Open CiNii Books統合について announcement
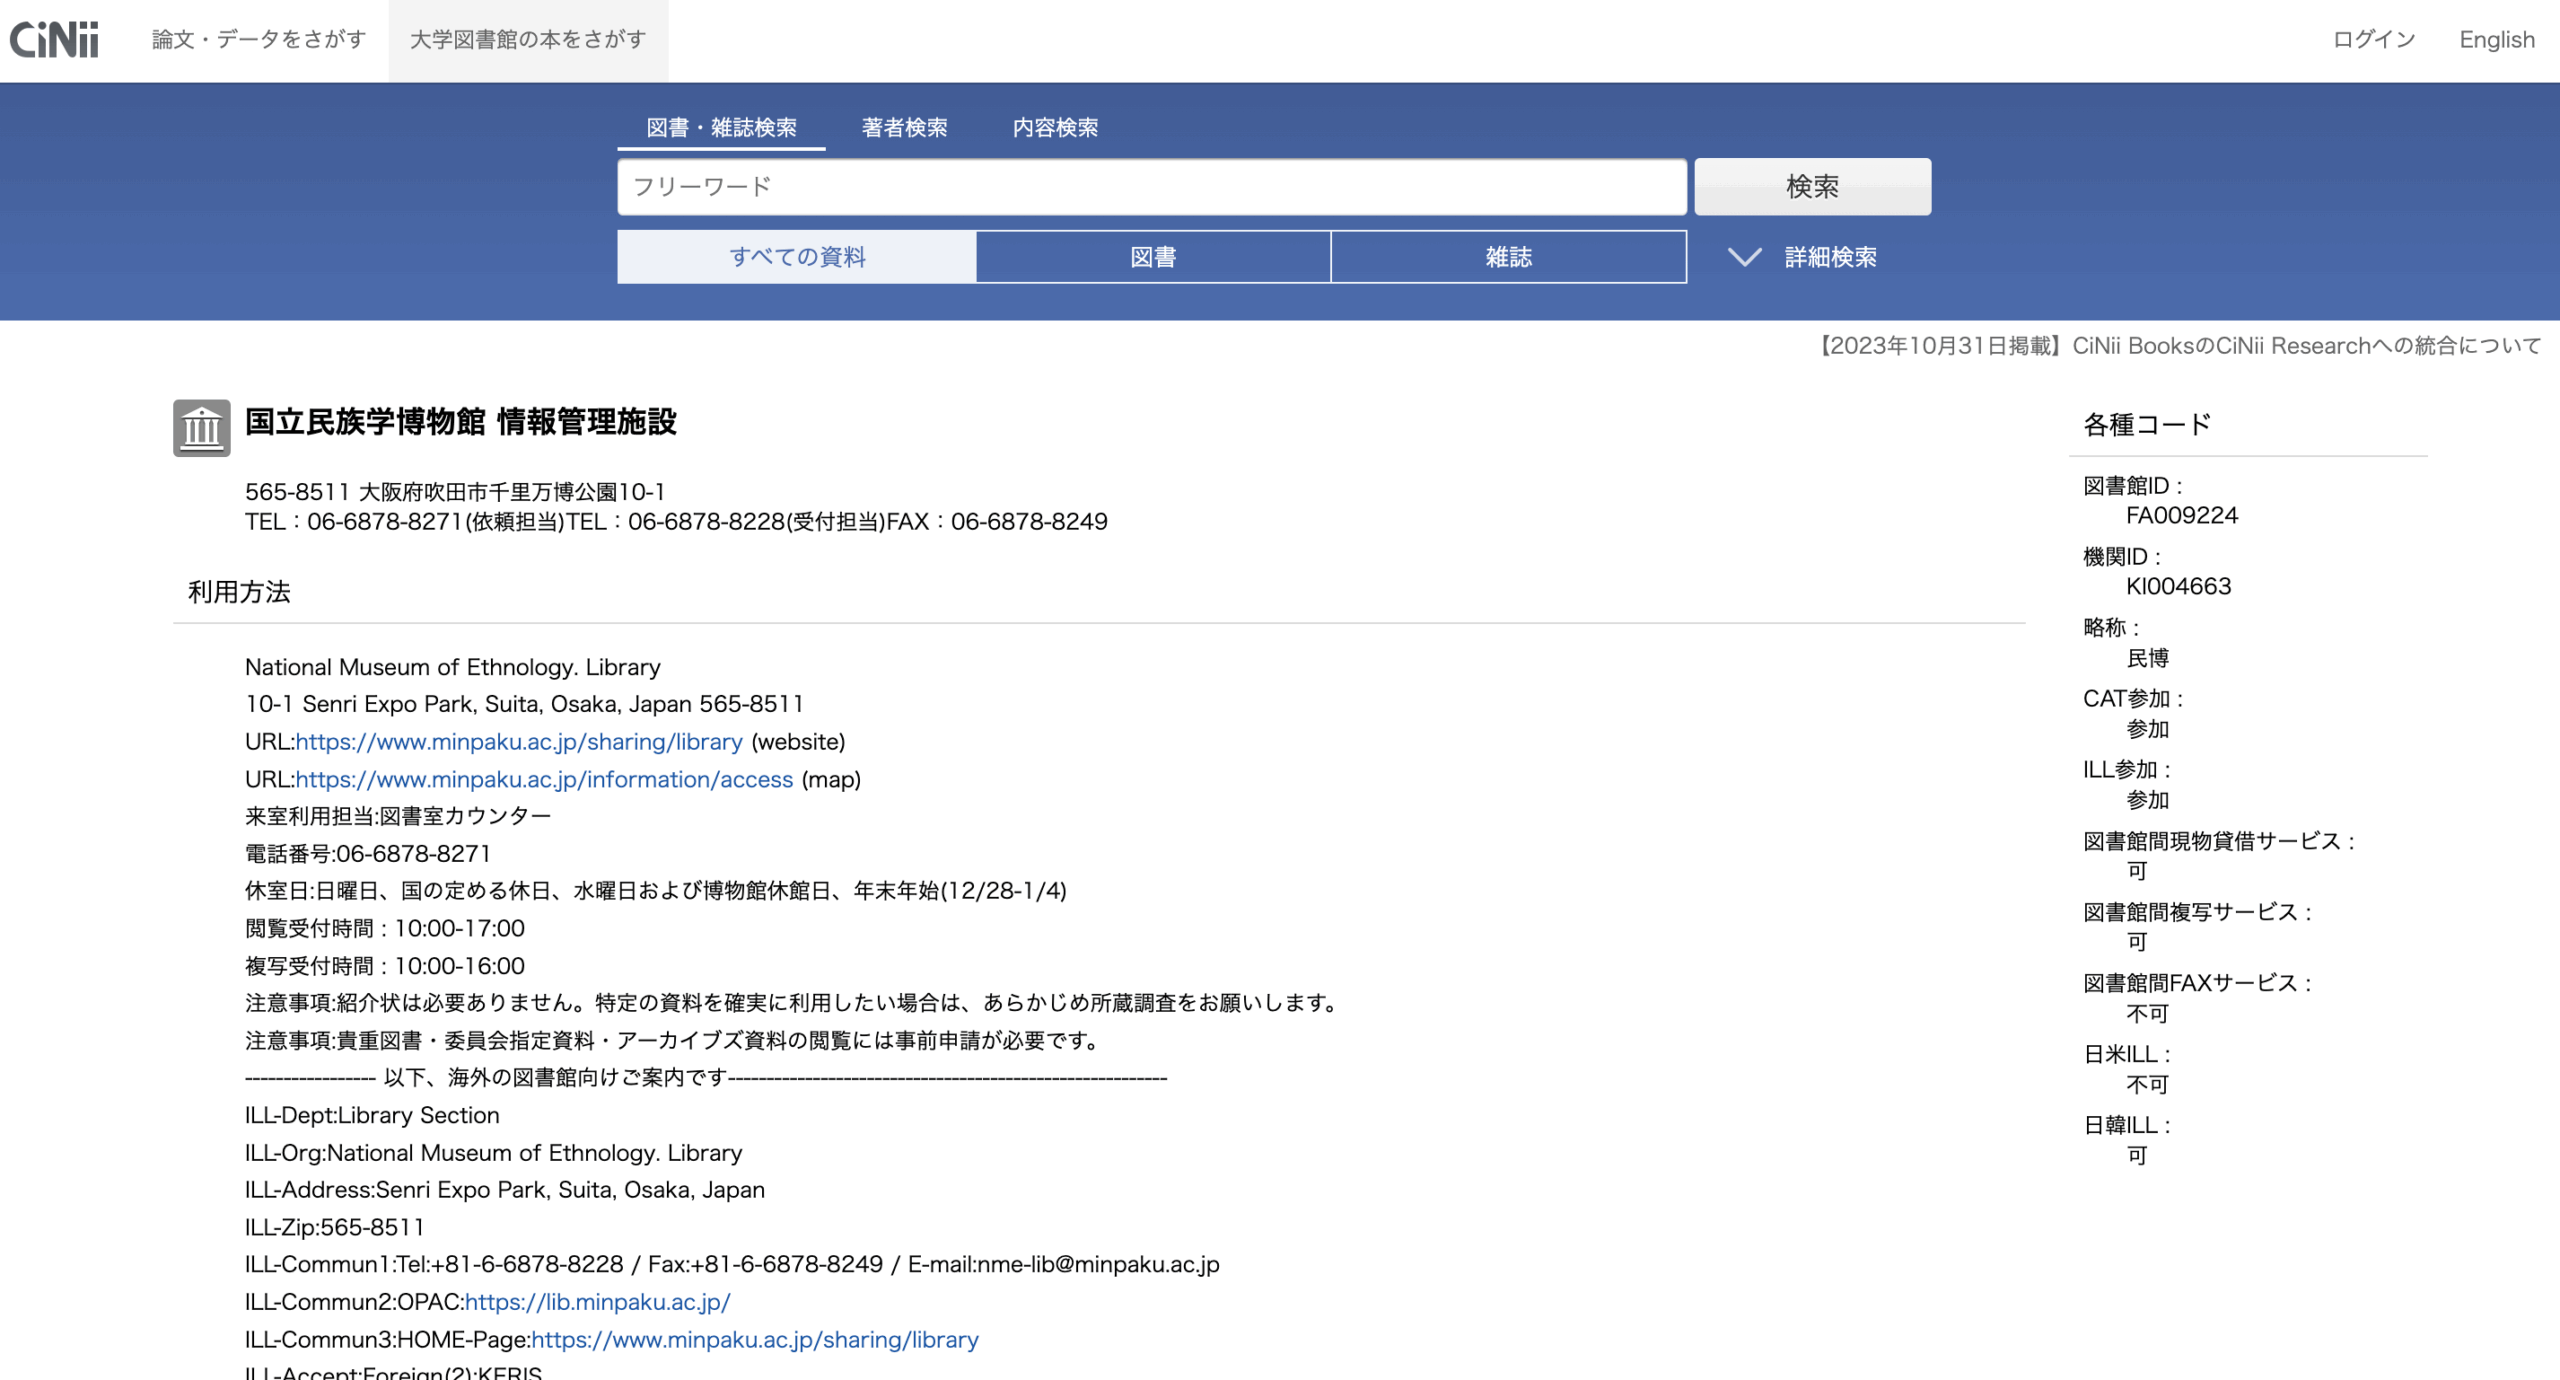Screen dimensions: 2560x1380 pyautogui.click(x=2180, y=346)
